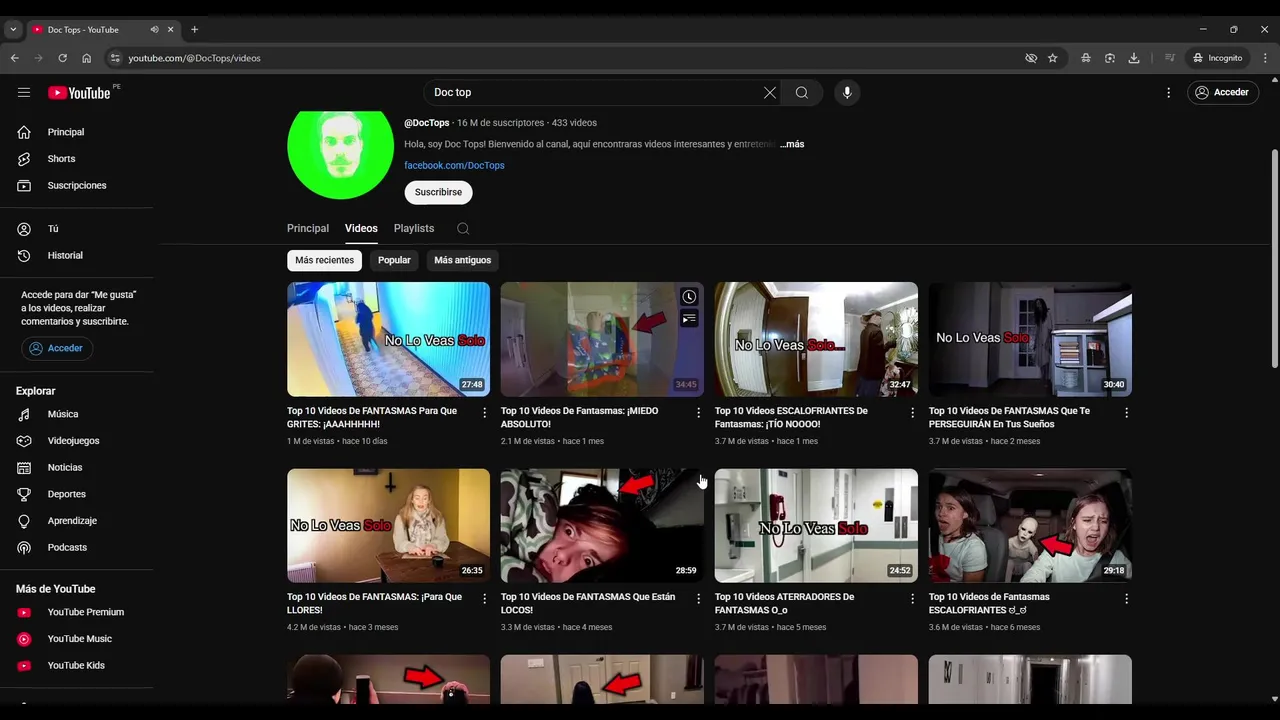Open options menu for ¡TÍO NOOOO! video
The height and width of the screenshot is (720, 1280).
912,412
